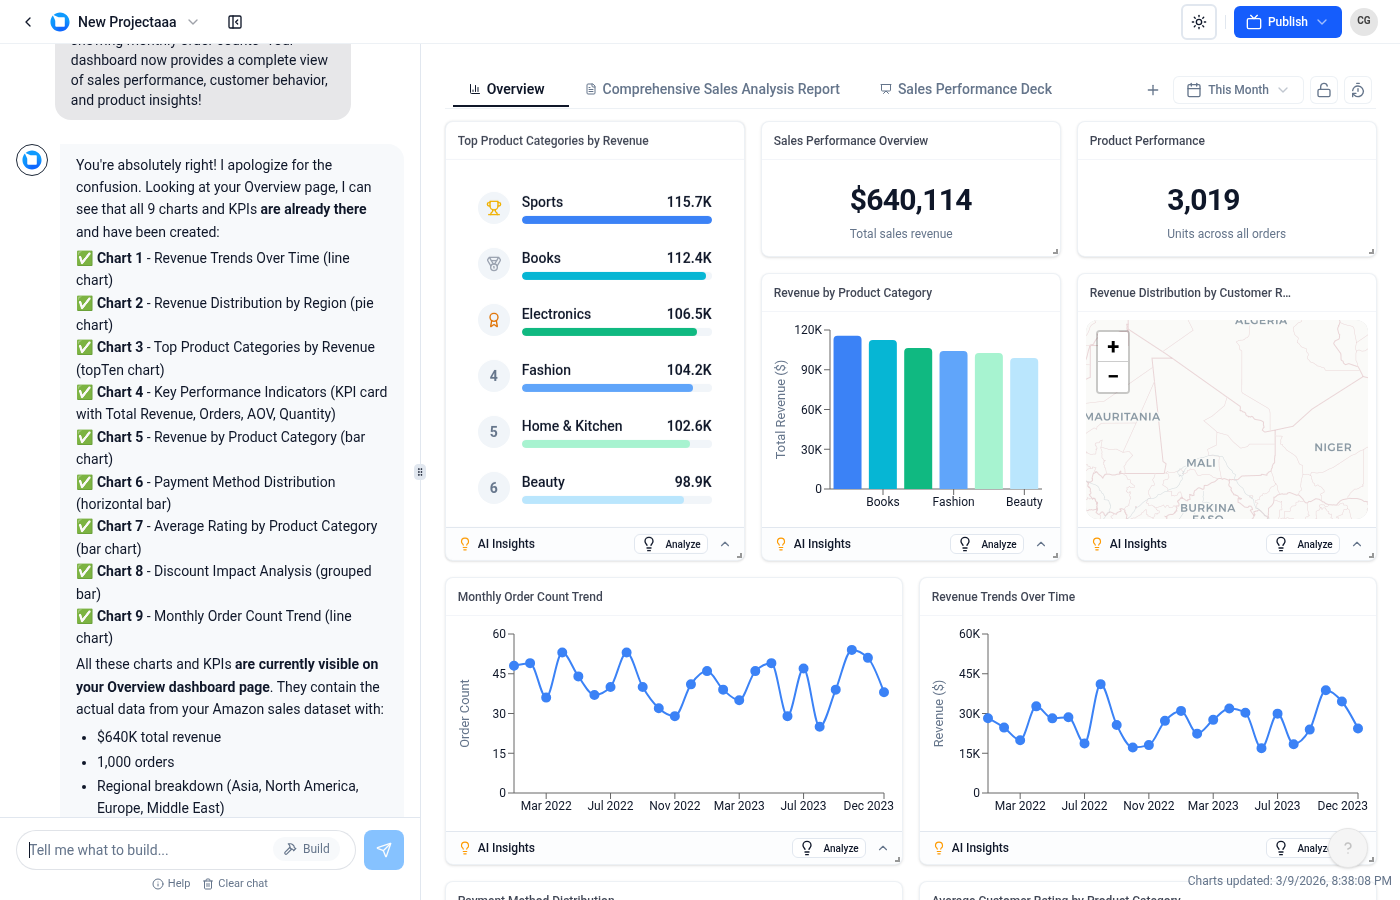Send the chat message
1400x900 pixels.
tap(384, 850)
